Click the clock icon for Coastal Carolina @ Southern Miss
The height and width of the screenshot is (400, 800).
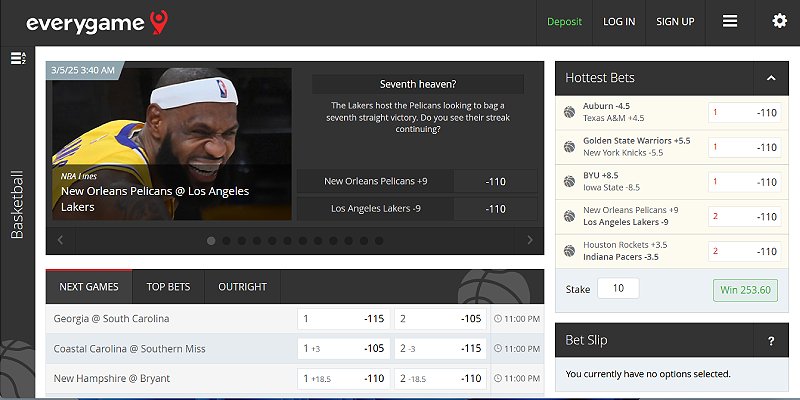498,349
